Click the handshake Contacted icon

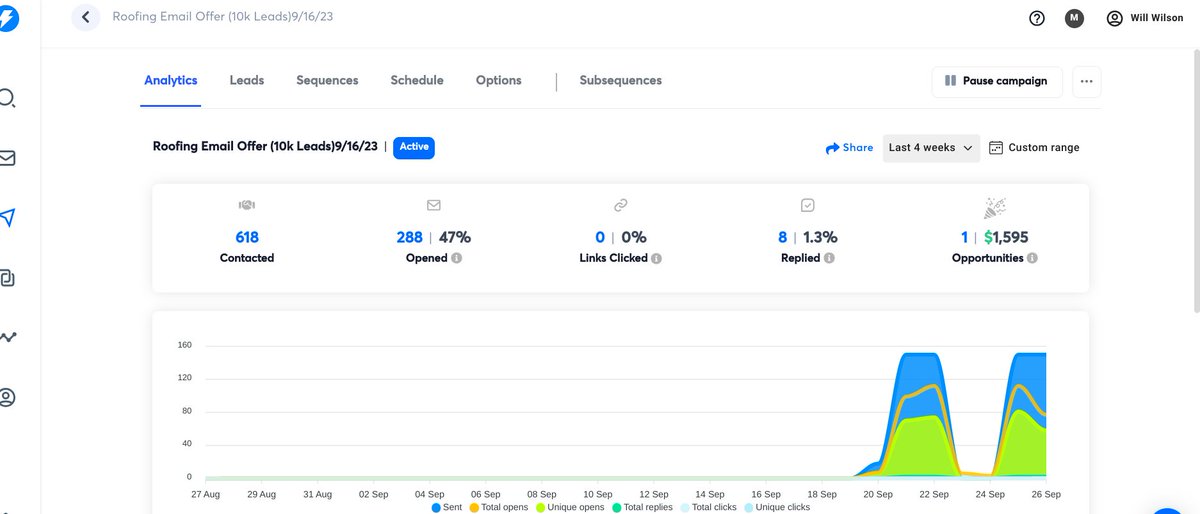pyautogui.click(x=247, y=205)
